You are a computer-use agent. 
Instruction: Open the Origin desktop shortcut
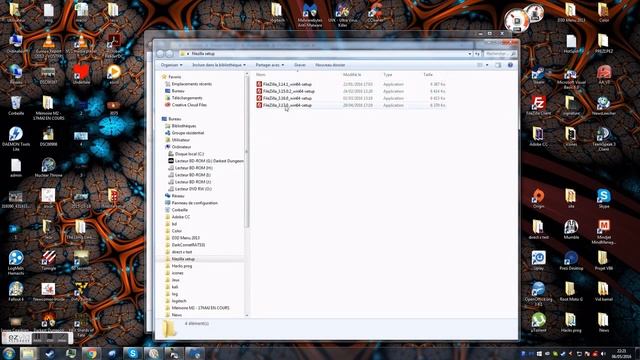point(538,198)
